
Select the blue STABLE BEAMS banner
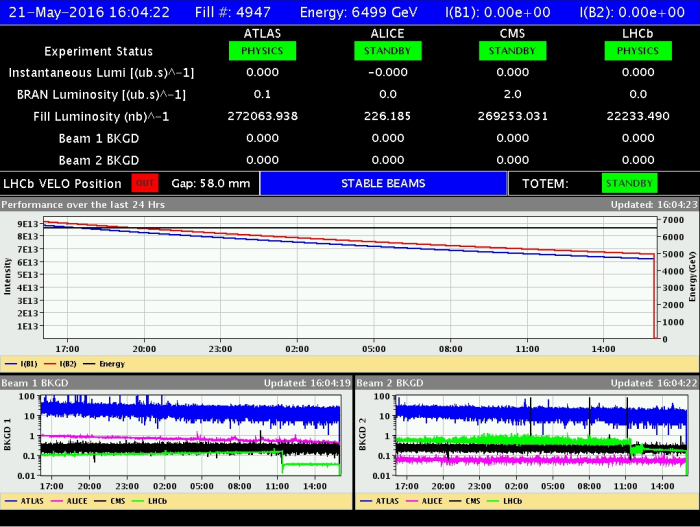(383, 183)
